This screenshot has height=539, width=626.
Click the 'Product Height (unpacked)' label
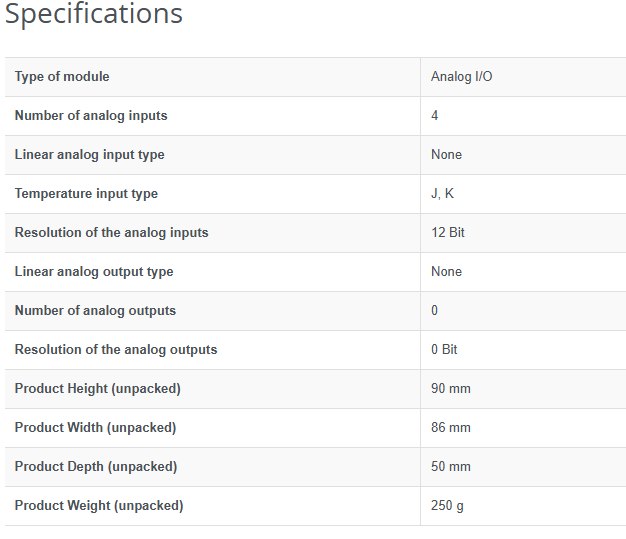point(98,389)
